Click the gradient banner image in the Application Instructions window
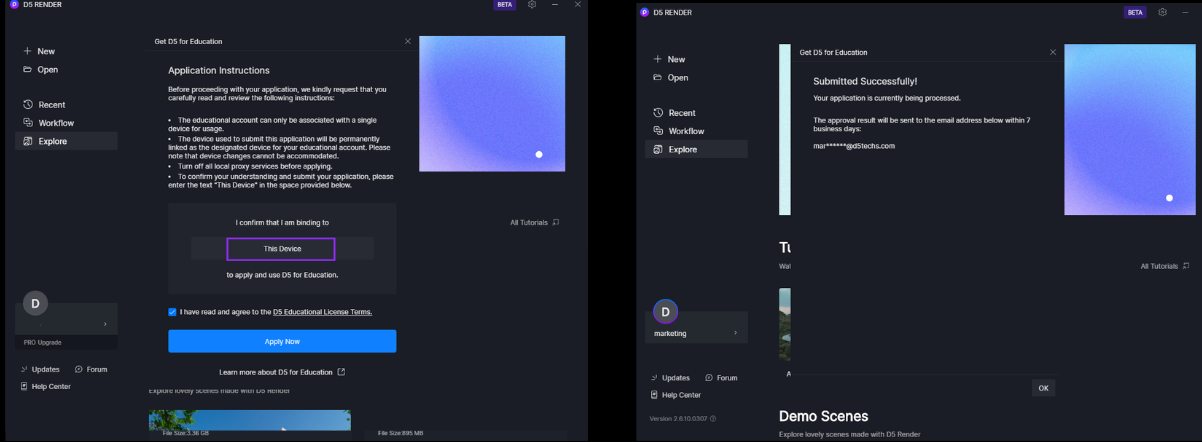 click(x=492, y=104)
